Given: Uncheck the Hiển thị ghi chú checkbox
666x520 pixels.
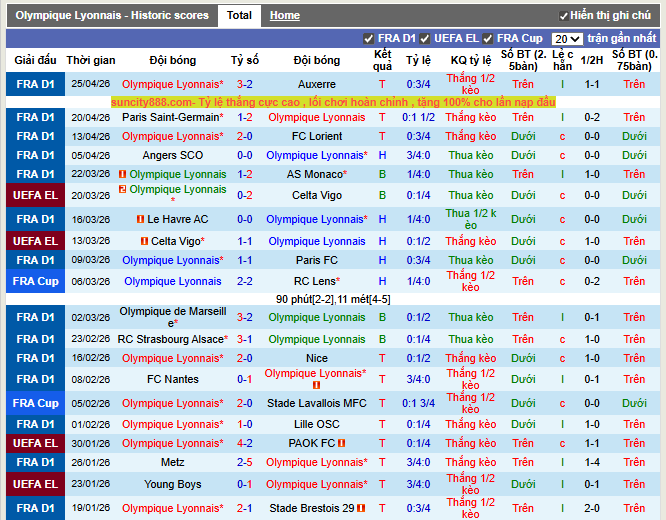Looking at the screenshot, I should [564, 16].
